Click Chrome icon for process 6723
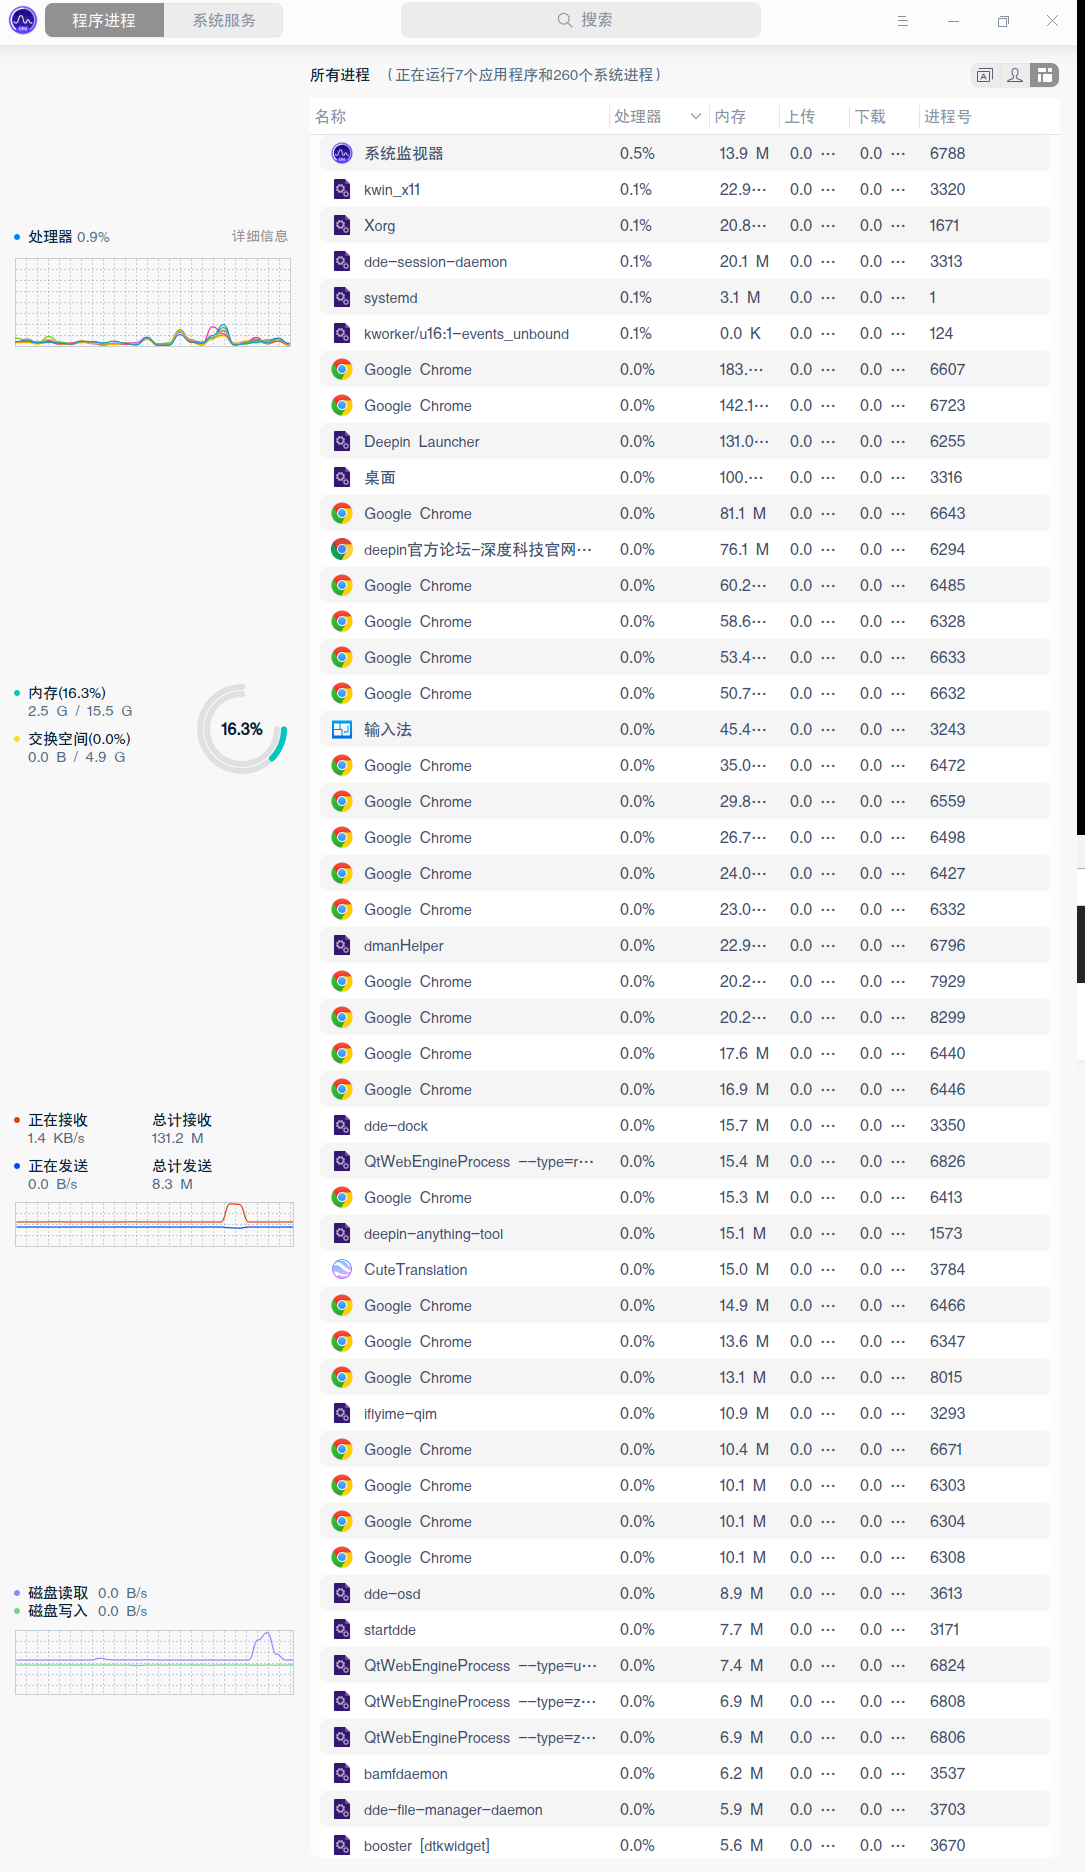This screenshot has width=1085, height=1872. tap(342, 405)
